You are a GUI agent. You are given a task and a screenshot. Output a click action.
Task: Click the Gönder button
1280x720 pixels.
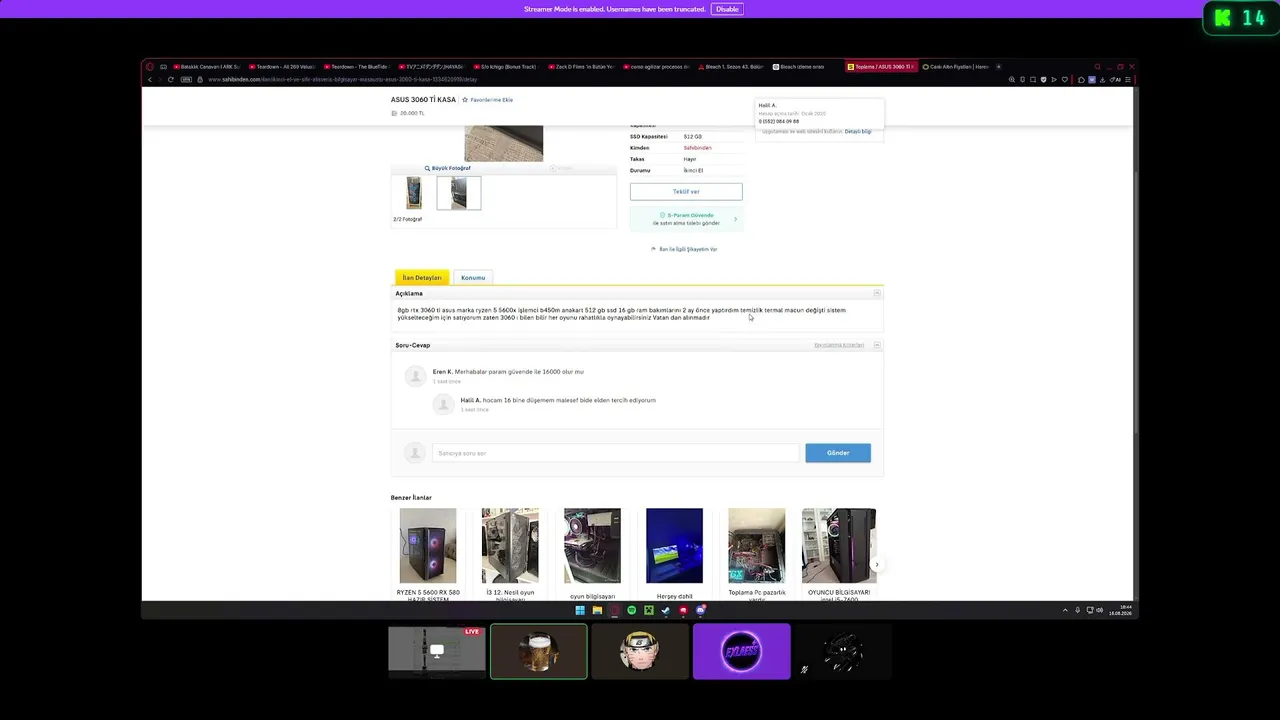point(838,453)
